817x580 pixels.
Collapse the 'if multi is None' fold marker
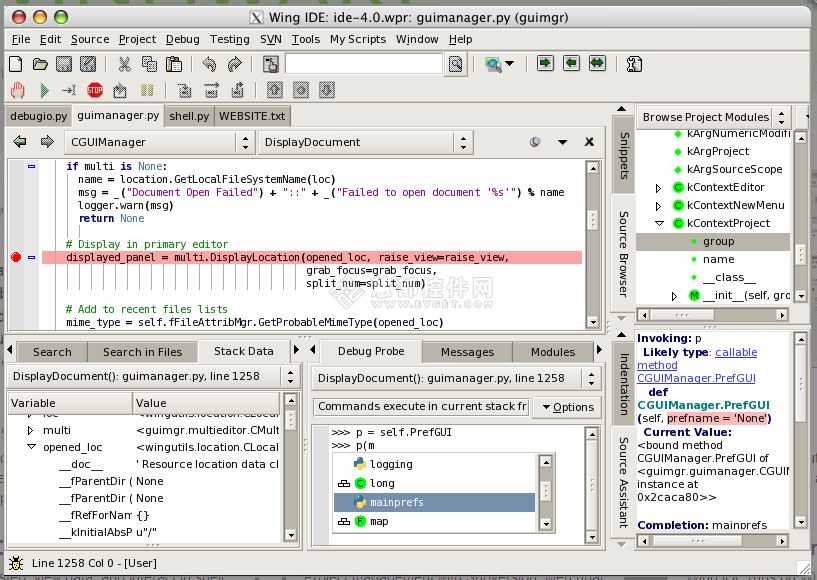click(31, 166)
